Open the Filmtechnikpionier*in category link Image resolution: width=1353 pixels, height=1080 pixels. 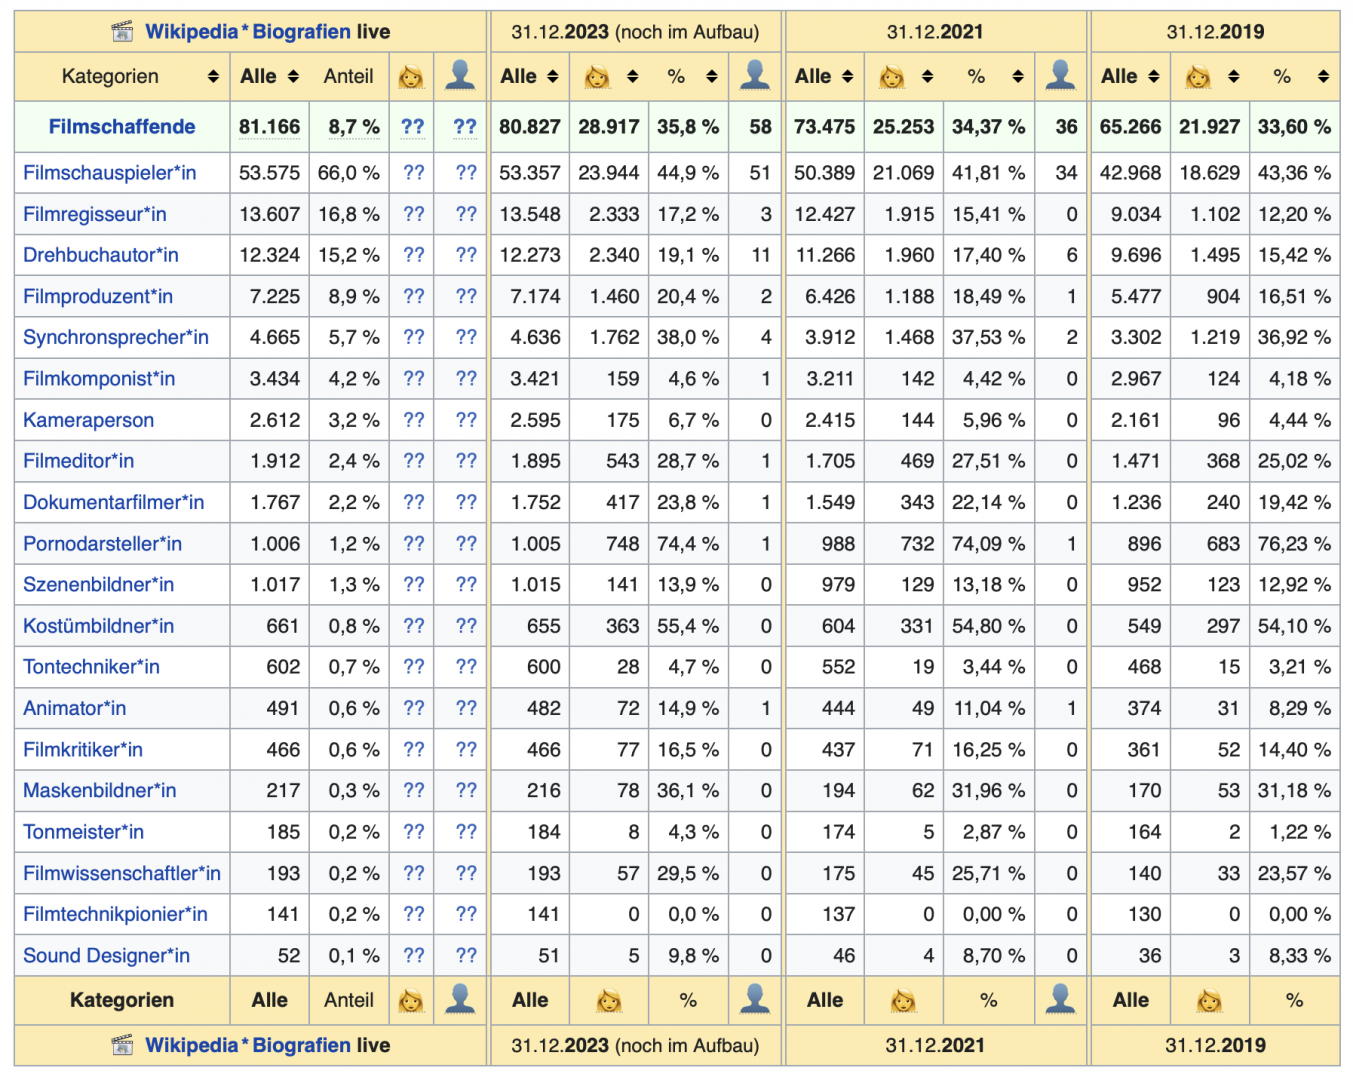pyautogui.click(x=115, y=914)
